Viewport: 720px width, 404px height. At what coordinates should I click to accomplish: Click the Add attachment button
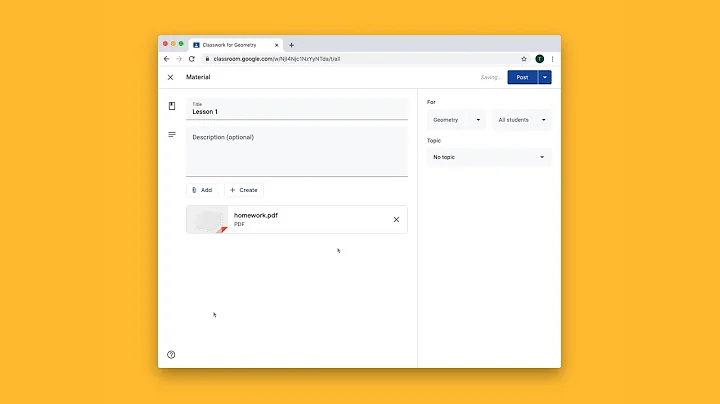click(x=202, y=190)
